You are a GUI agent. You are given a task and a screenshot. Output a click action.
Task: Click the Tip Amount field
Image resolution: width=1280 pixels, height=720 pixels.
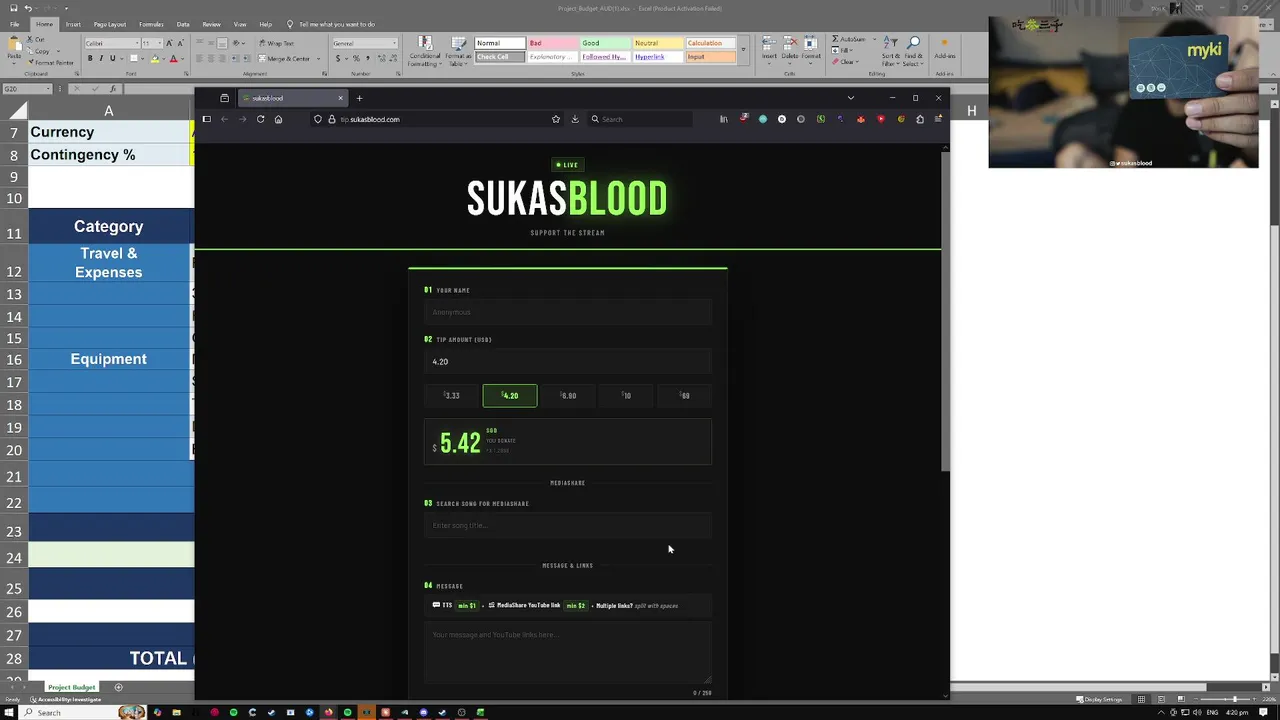coord(568,361)
